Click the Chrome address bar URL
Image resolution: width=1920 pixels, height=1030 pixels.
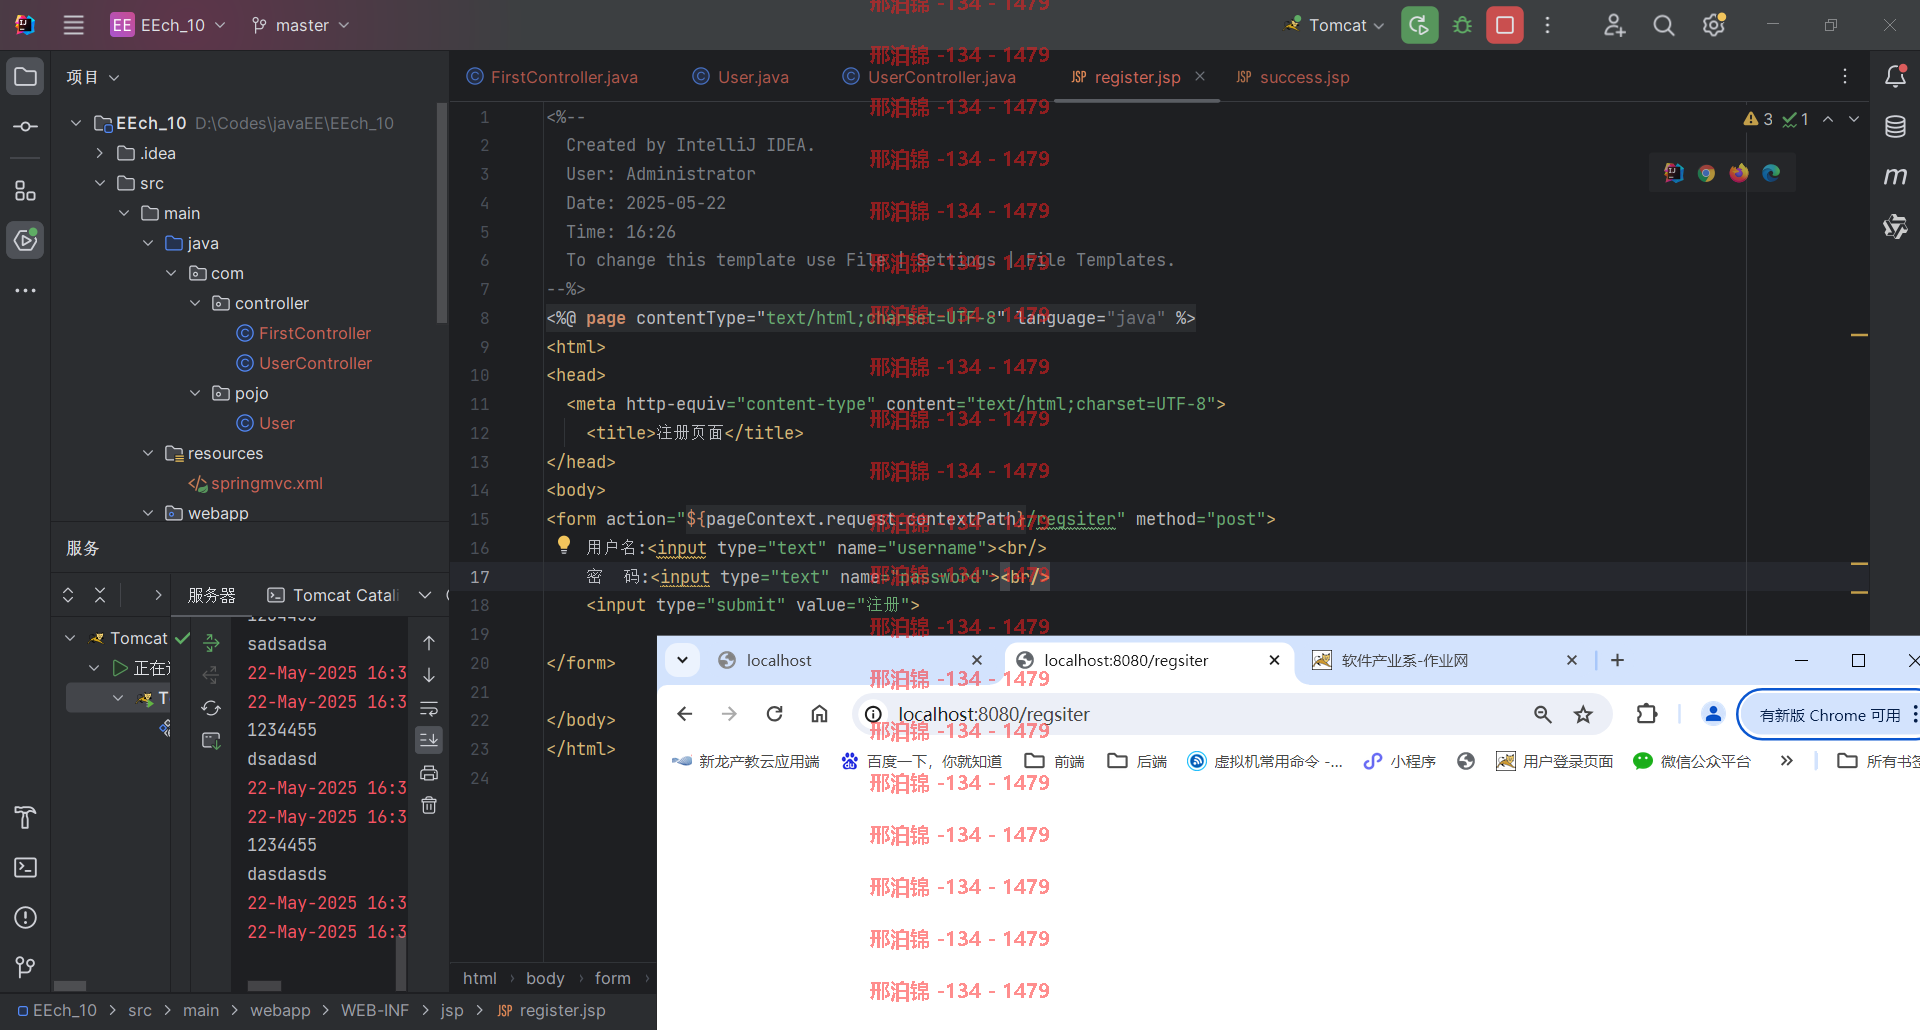tap(994, 714)
